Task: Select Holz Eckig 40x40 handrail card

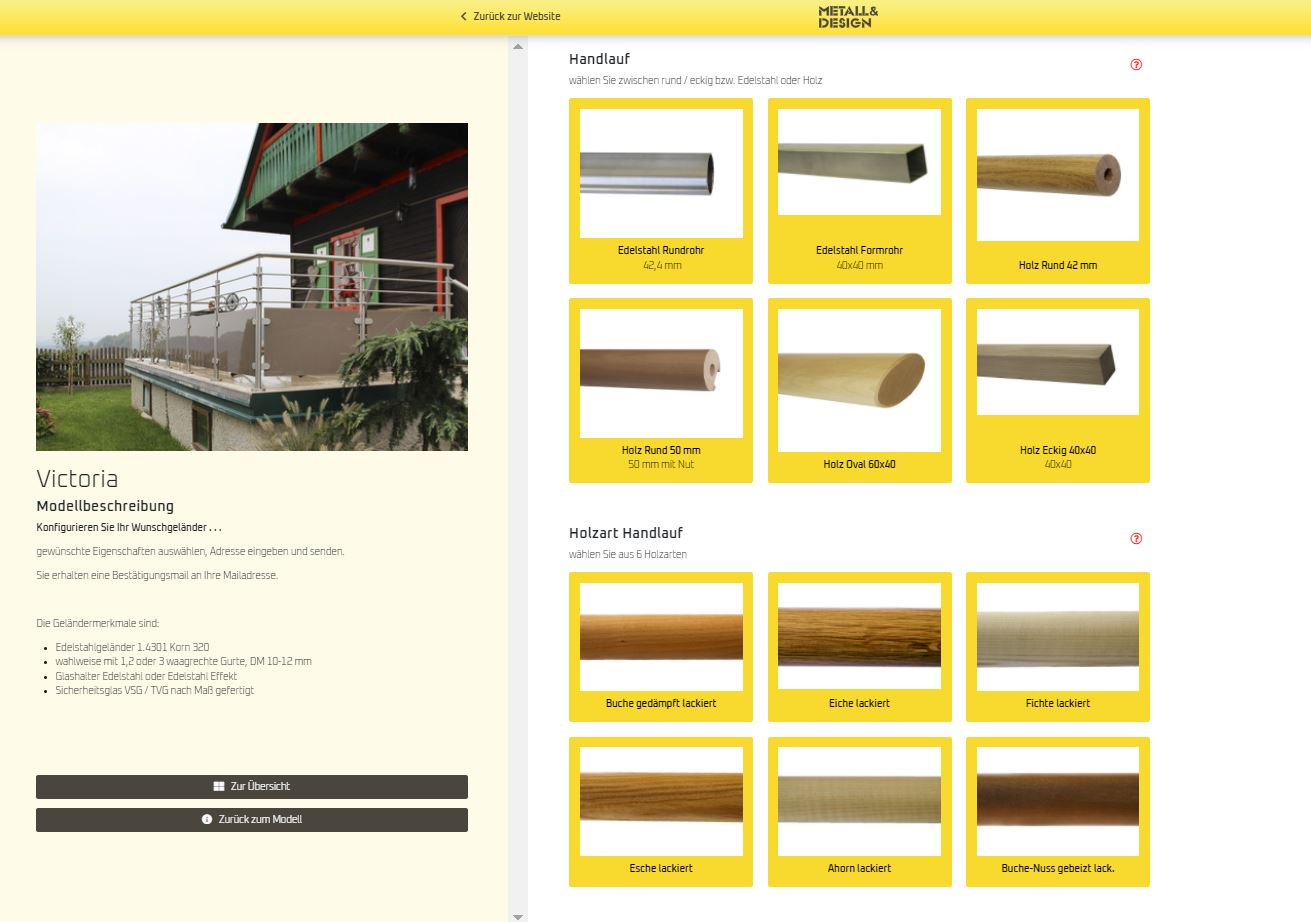Action: pos(1058,391)
